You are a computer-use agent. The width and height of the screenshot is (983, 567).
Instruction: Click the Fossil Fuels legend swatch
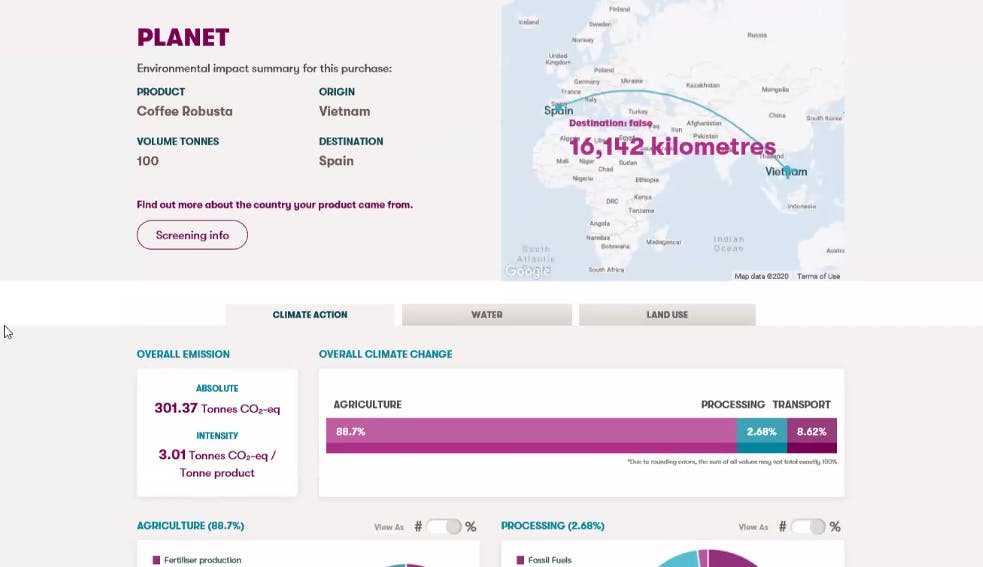click(x=520, y=560)
